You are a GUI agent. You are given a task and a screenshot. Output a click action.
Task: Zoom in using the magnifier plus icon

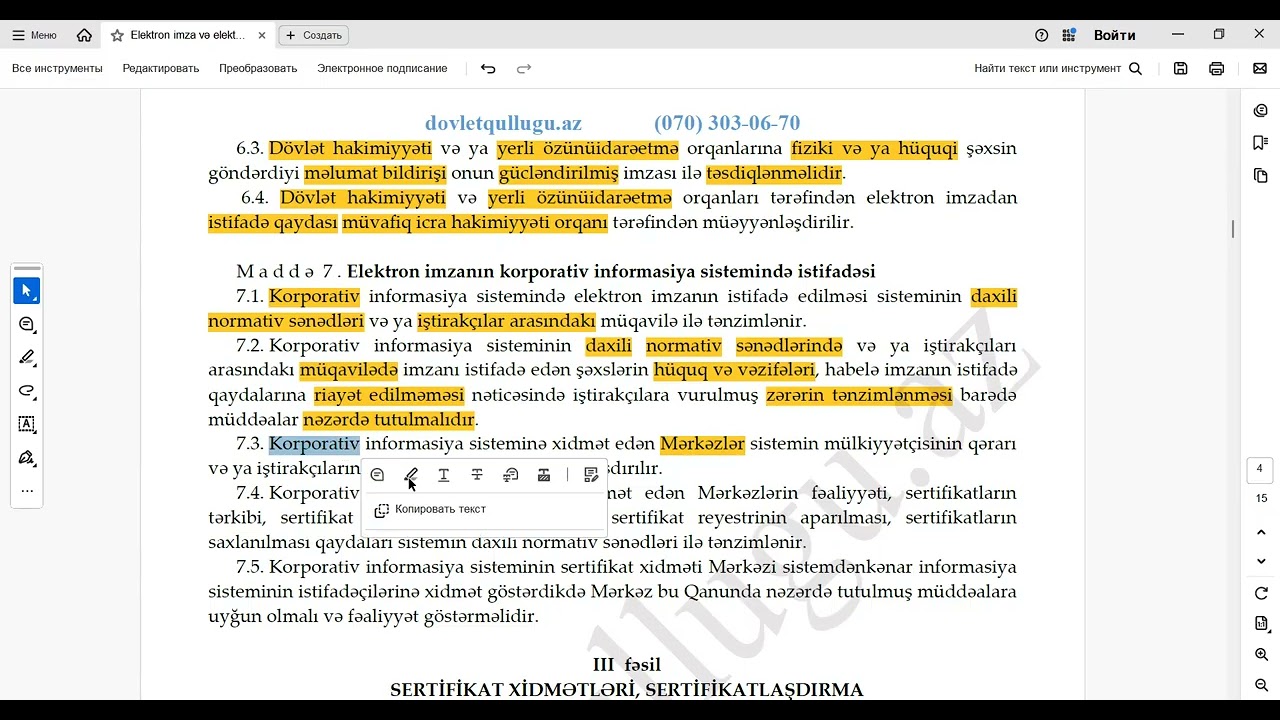point(1261,655)
